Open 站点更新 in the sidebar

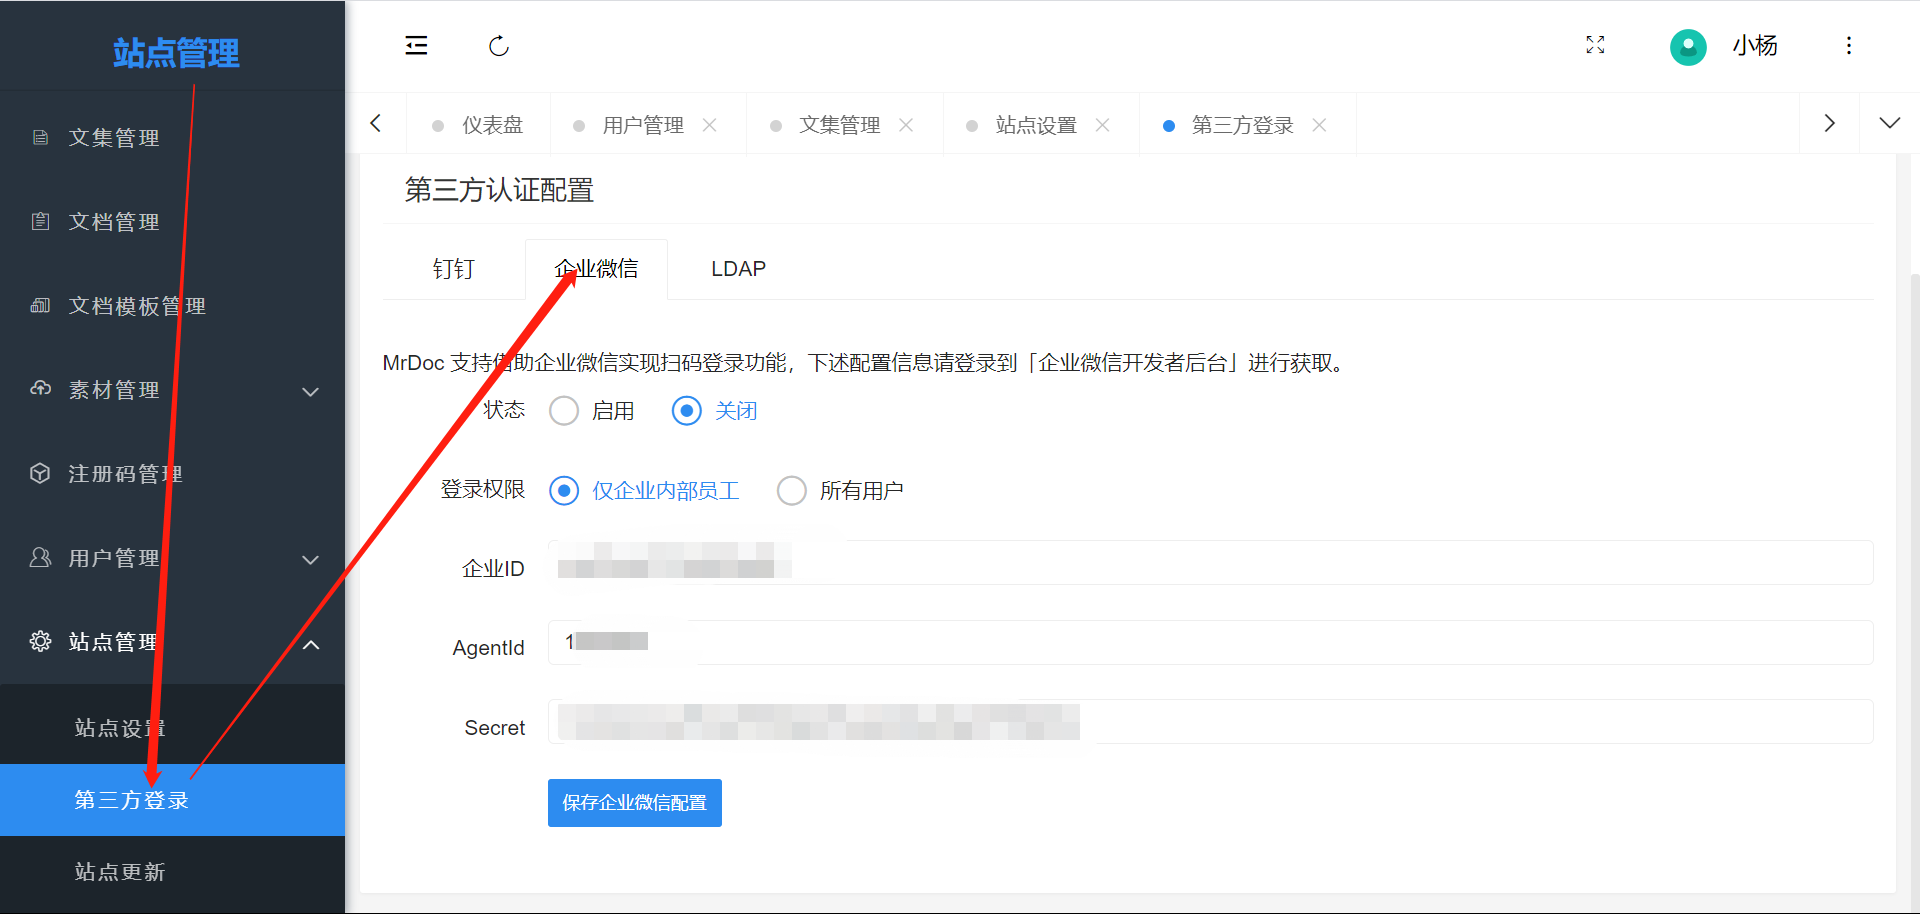[120, 872]
